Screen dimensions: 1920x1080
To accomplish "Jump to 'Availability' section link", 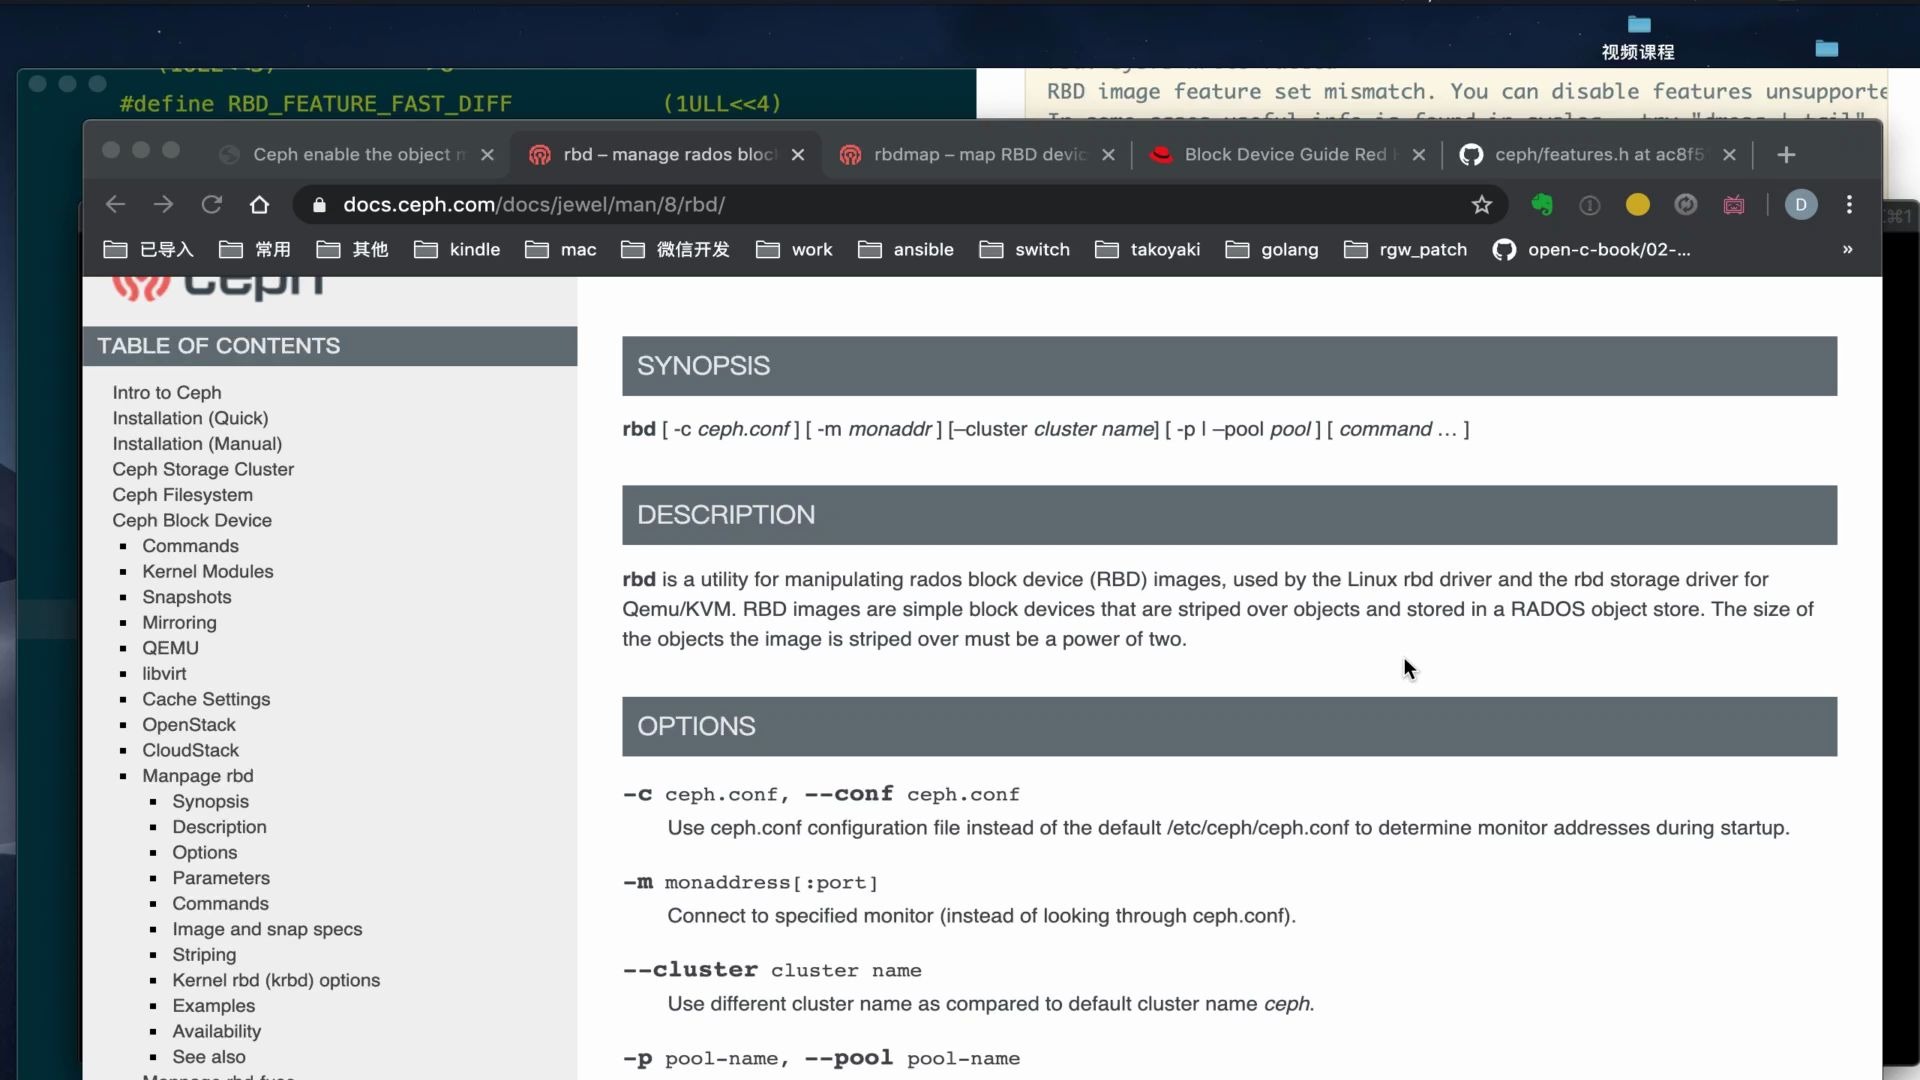I will pyautogui.click(x=216, y=1031).
